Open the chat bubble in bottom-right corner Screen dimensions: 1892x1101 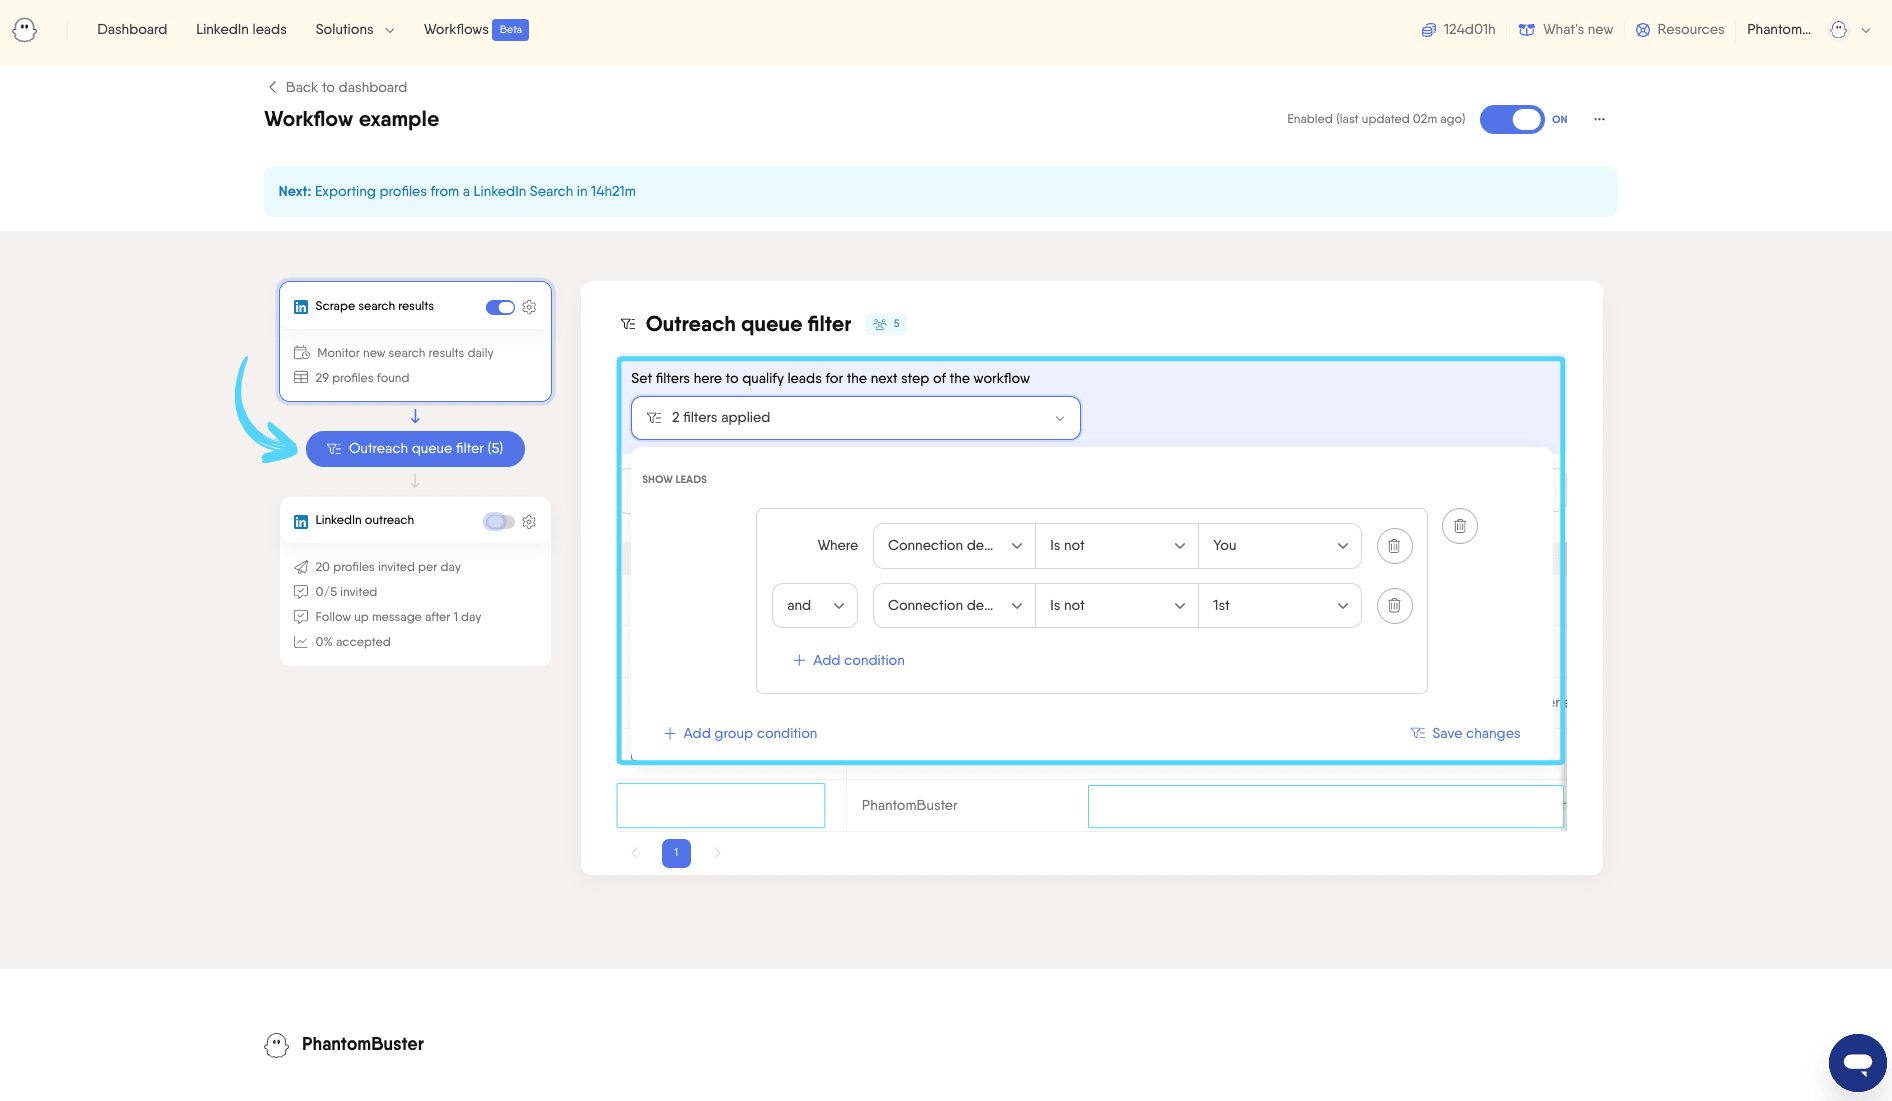(x=1856, y=1062)
